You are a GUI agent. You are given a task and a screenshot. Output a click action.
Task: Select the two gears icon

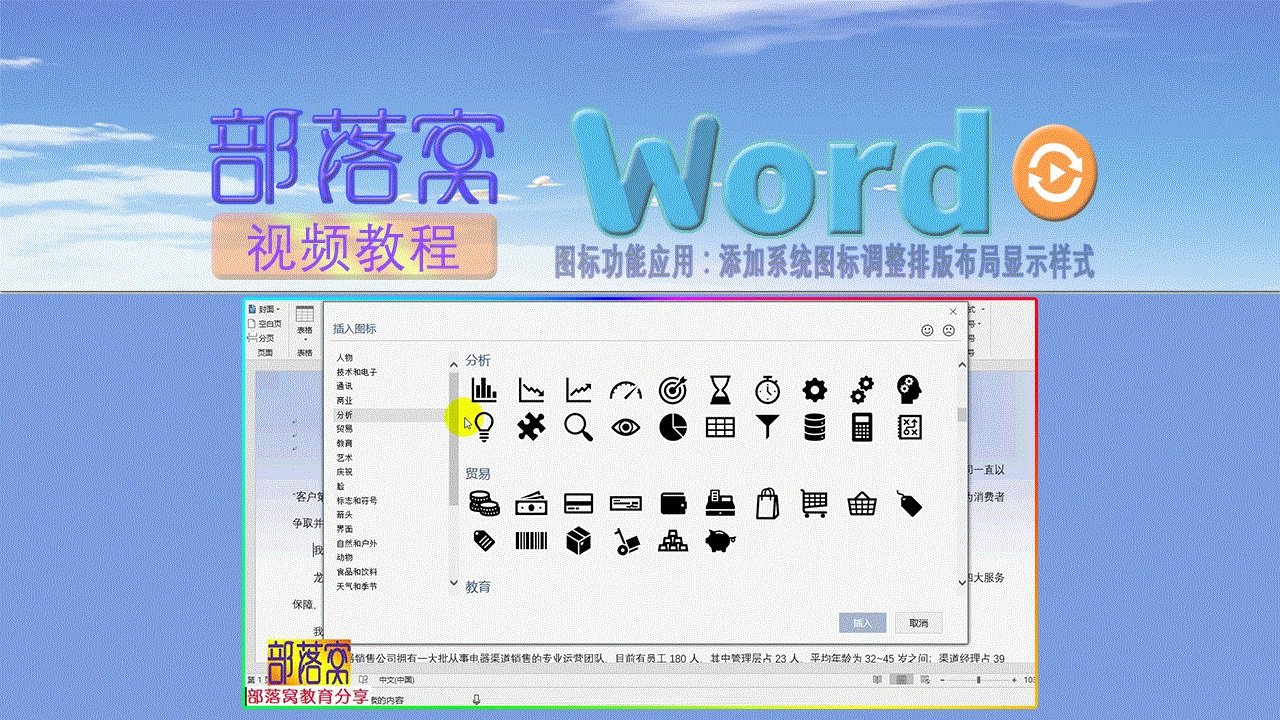click(x=862, y=389)
